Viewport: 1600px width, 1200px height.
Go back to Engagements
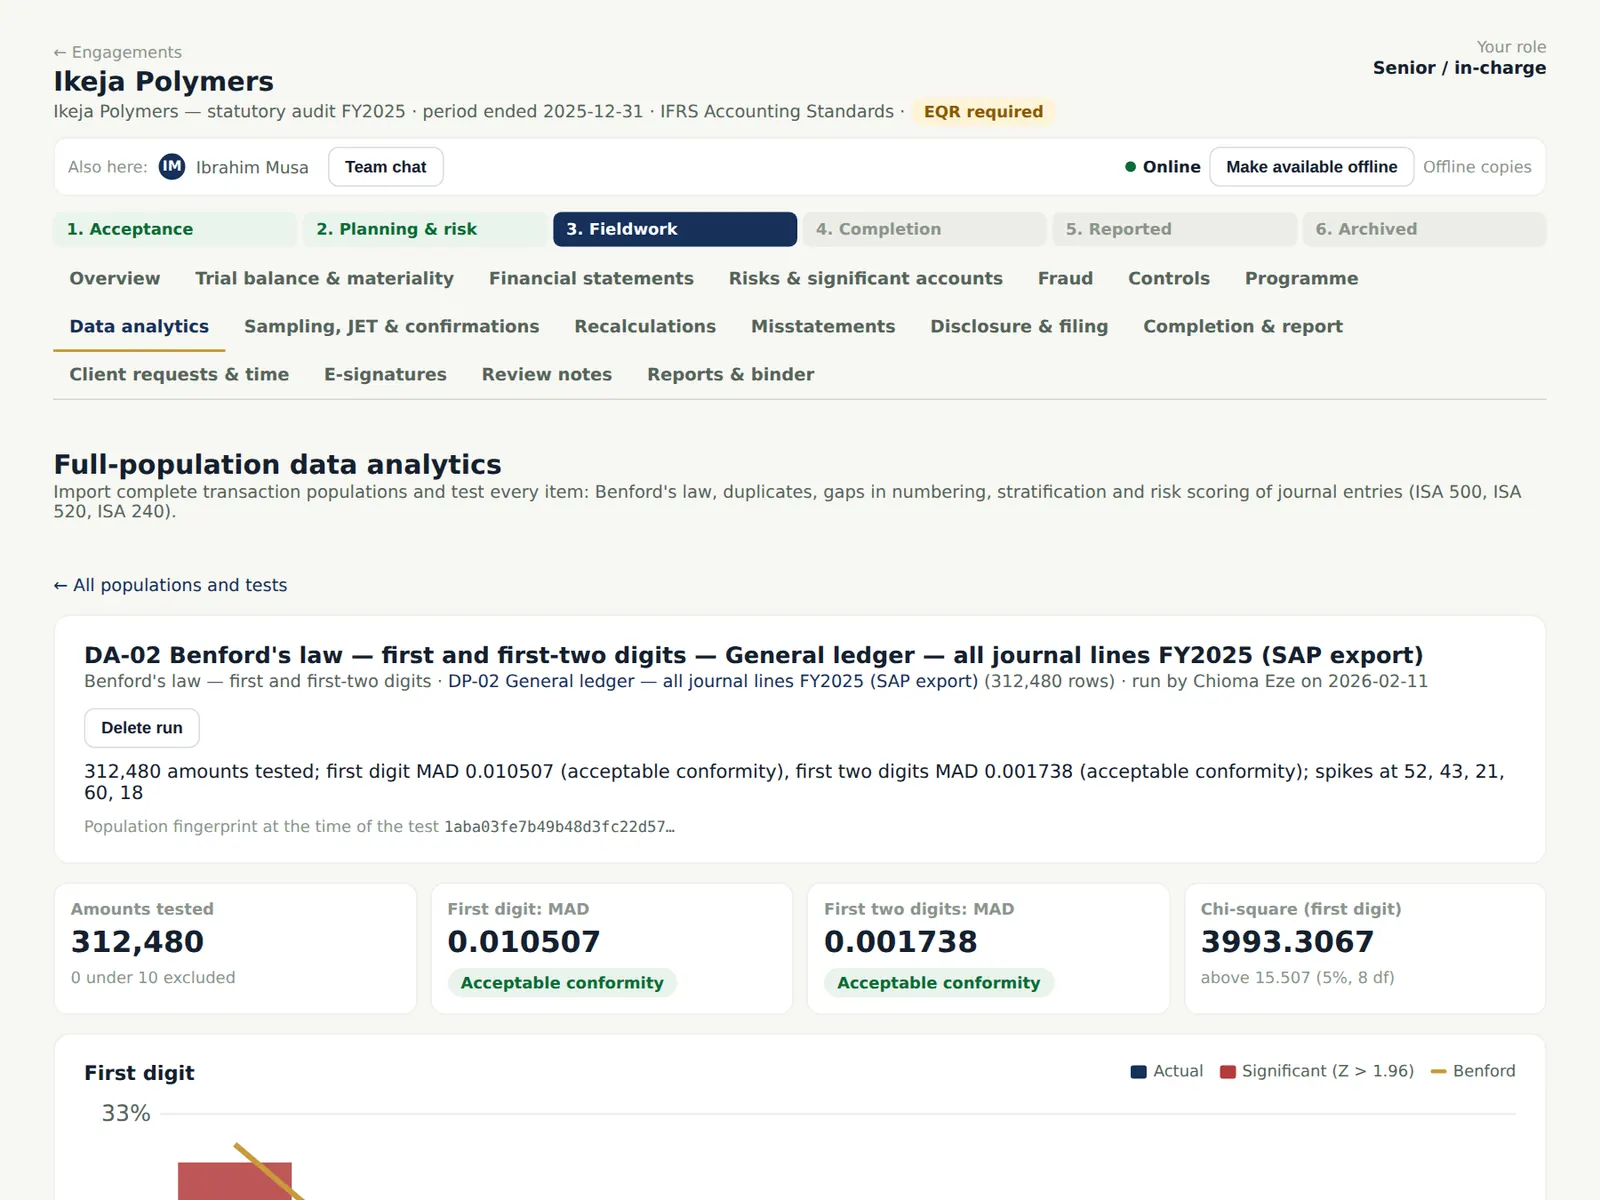pos(118,52)
